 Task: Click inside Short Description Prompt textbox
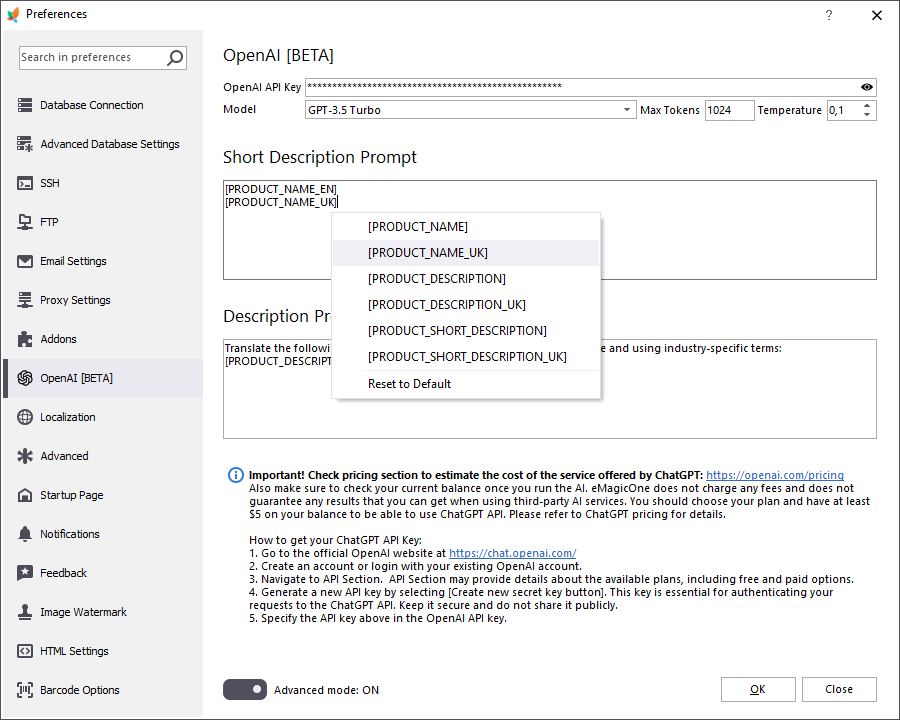[x=550, y=230]
